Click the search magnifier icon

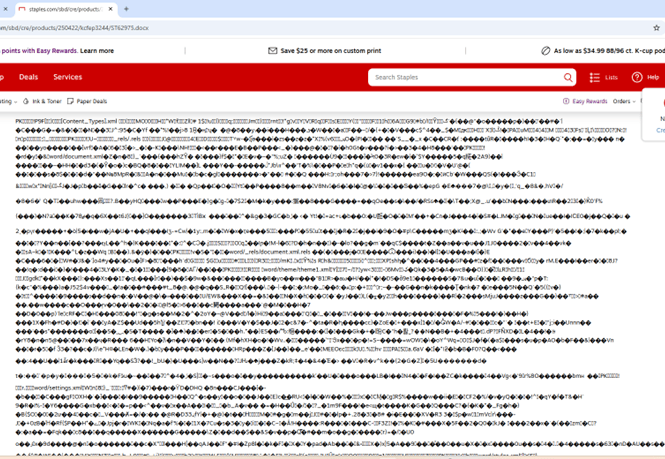tap(568, 77)
